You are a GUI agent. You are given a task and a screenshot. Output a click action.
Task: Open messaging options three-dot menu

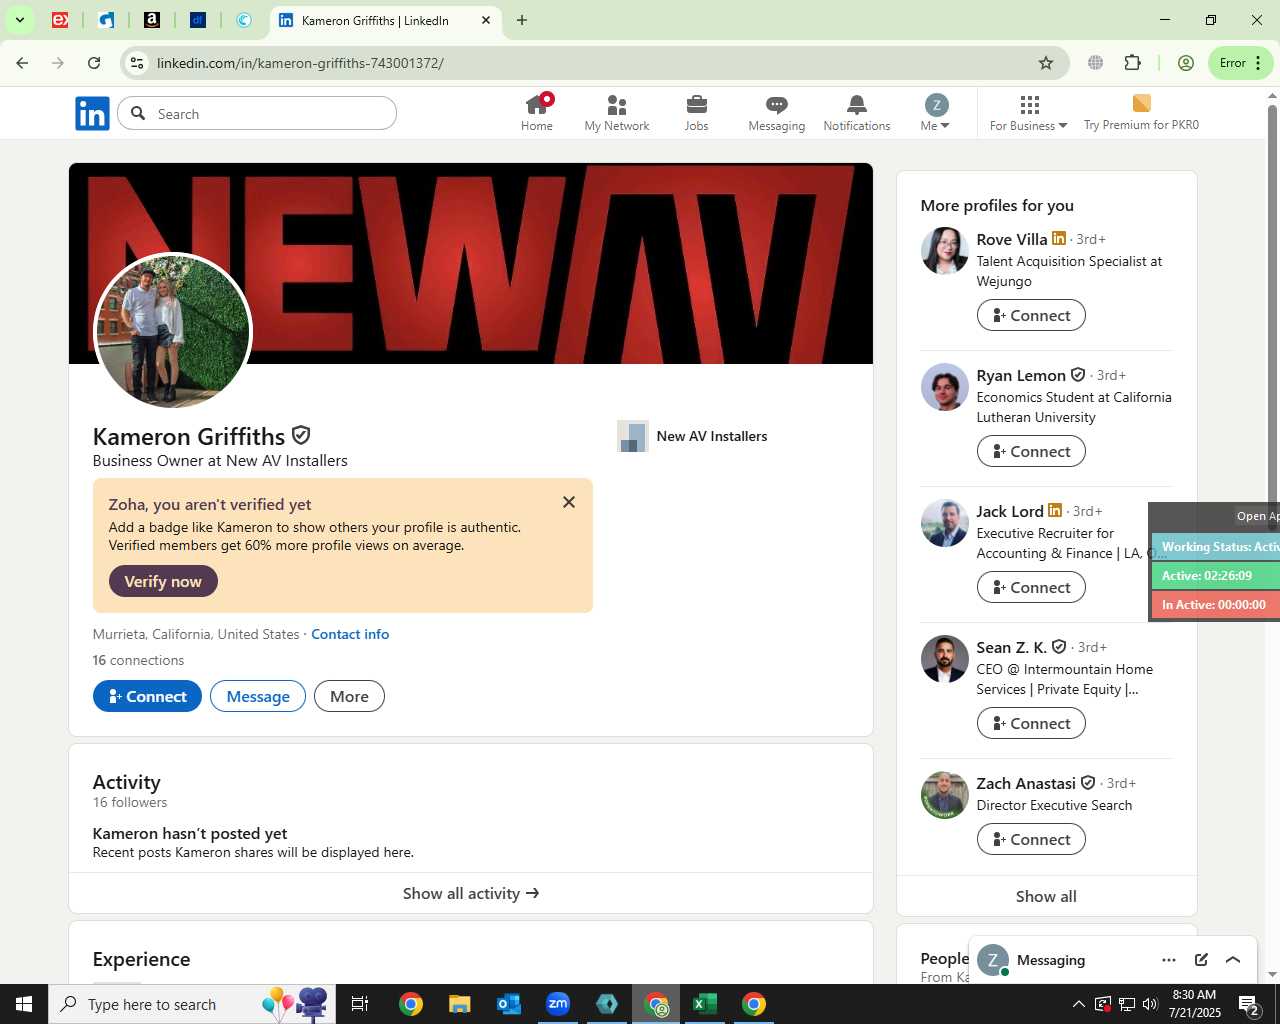pyautogui.click(x=1169, y=960)
